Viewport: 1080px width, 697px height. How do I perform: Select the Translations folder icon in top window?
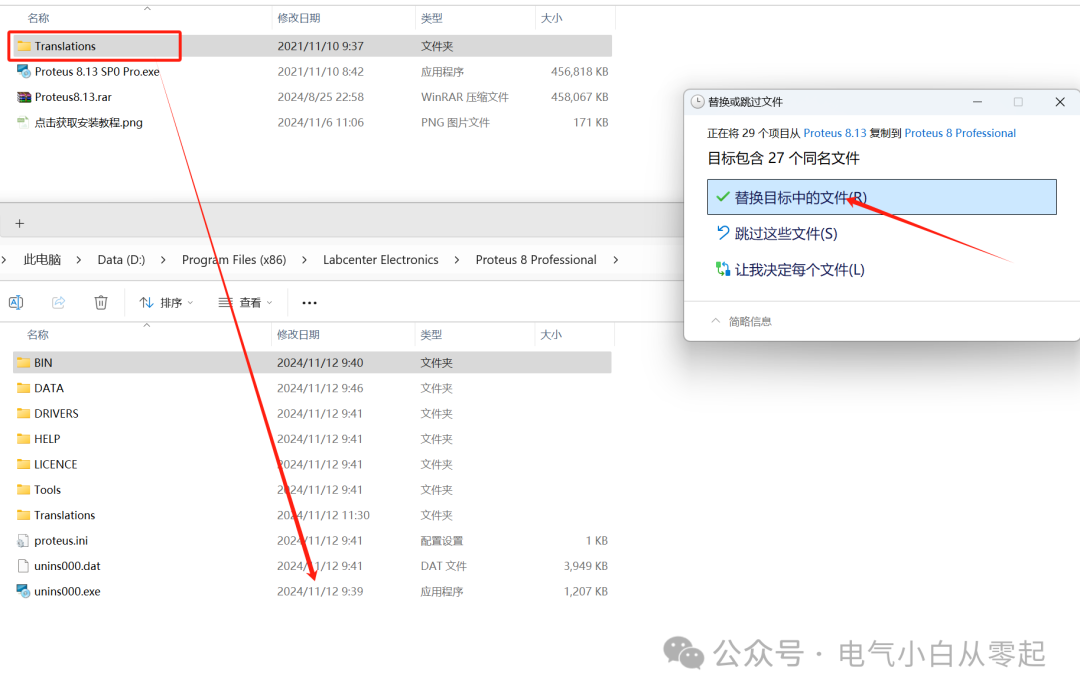[24, 46]
